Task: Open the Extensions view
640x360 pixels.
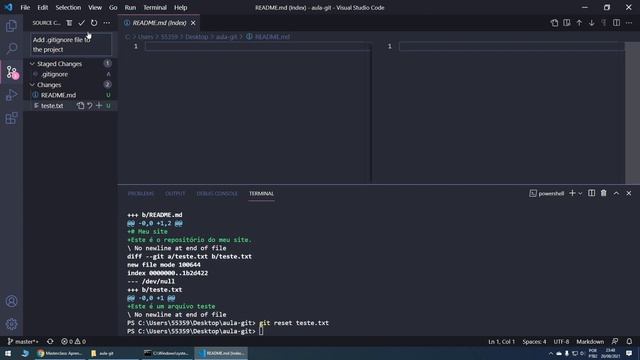Action: (11, 118)
